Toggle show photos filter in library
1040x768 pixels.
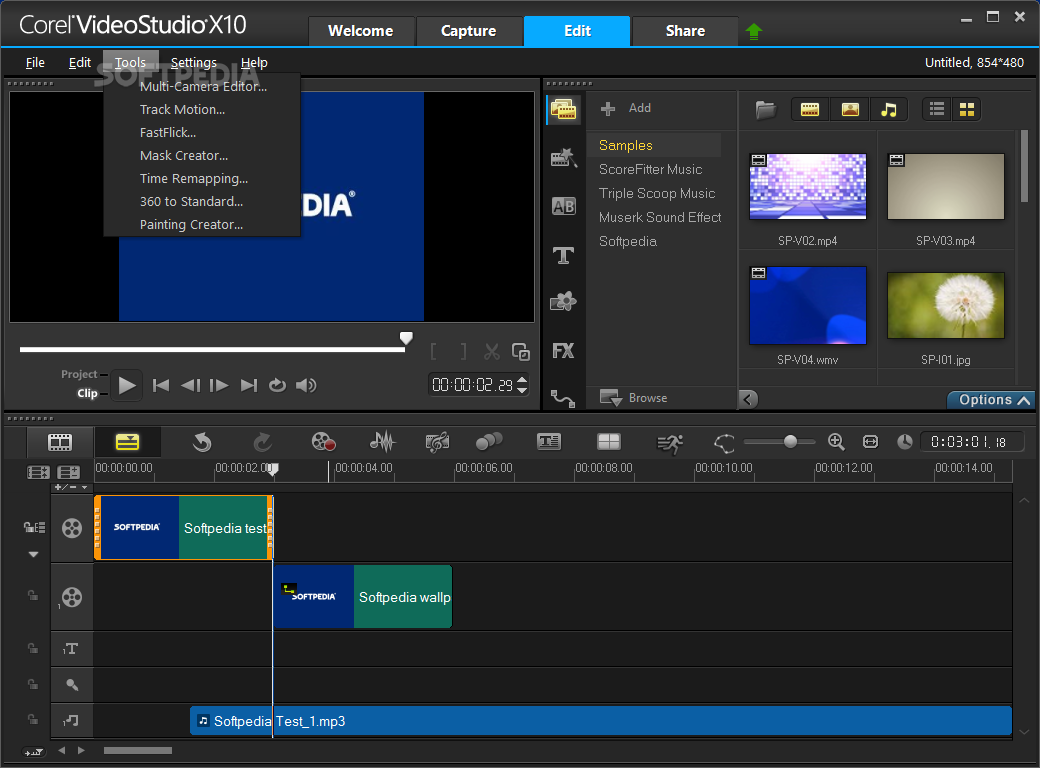click(x=850, y=109)
